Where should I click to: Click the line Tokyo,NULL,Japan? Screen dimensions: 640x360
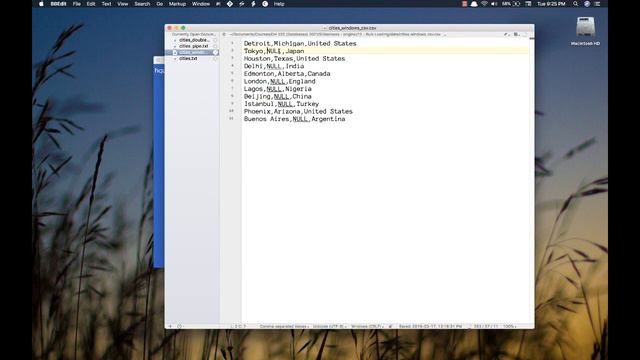tap(274, 51)
